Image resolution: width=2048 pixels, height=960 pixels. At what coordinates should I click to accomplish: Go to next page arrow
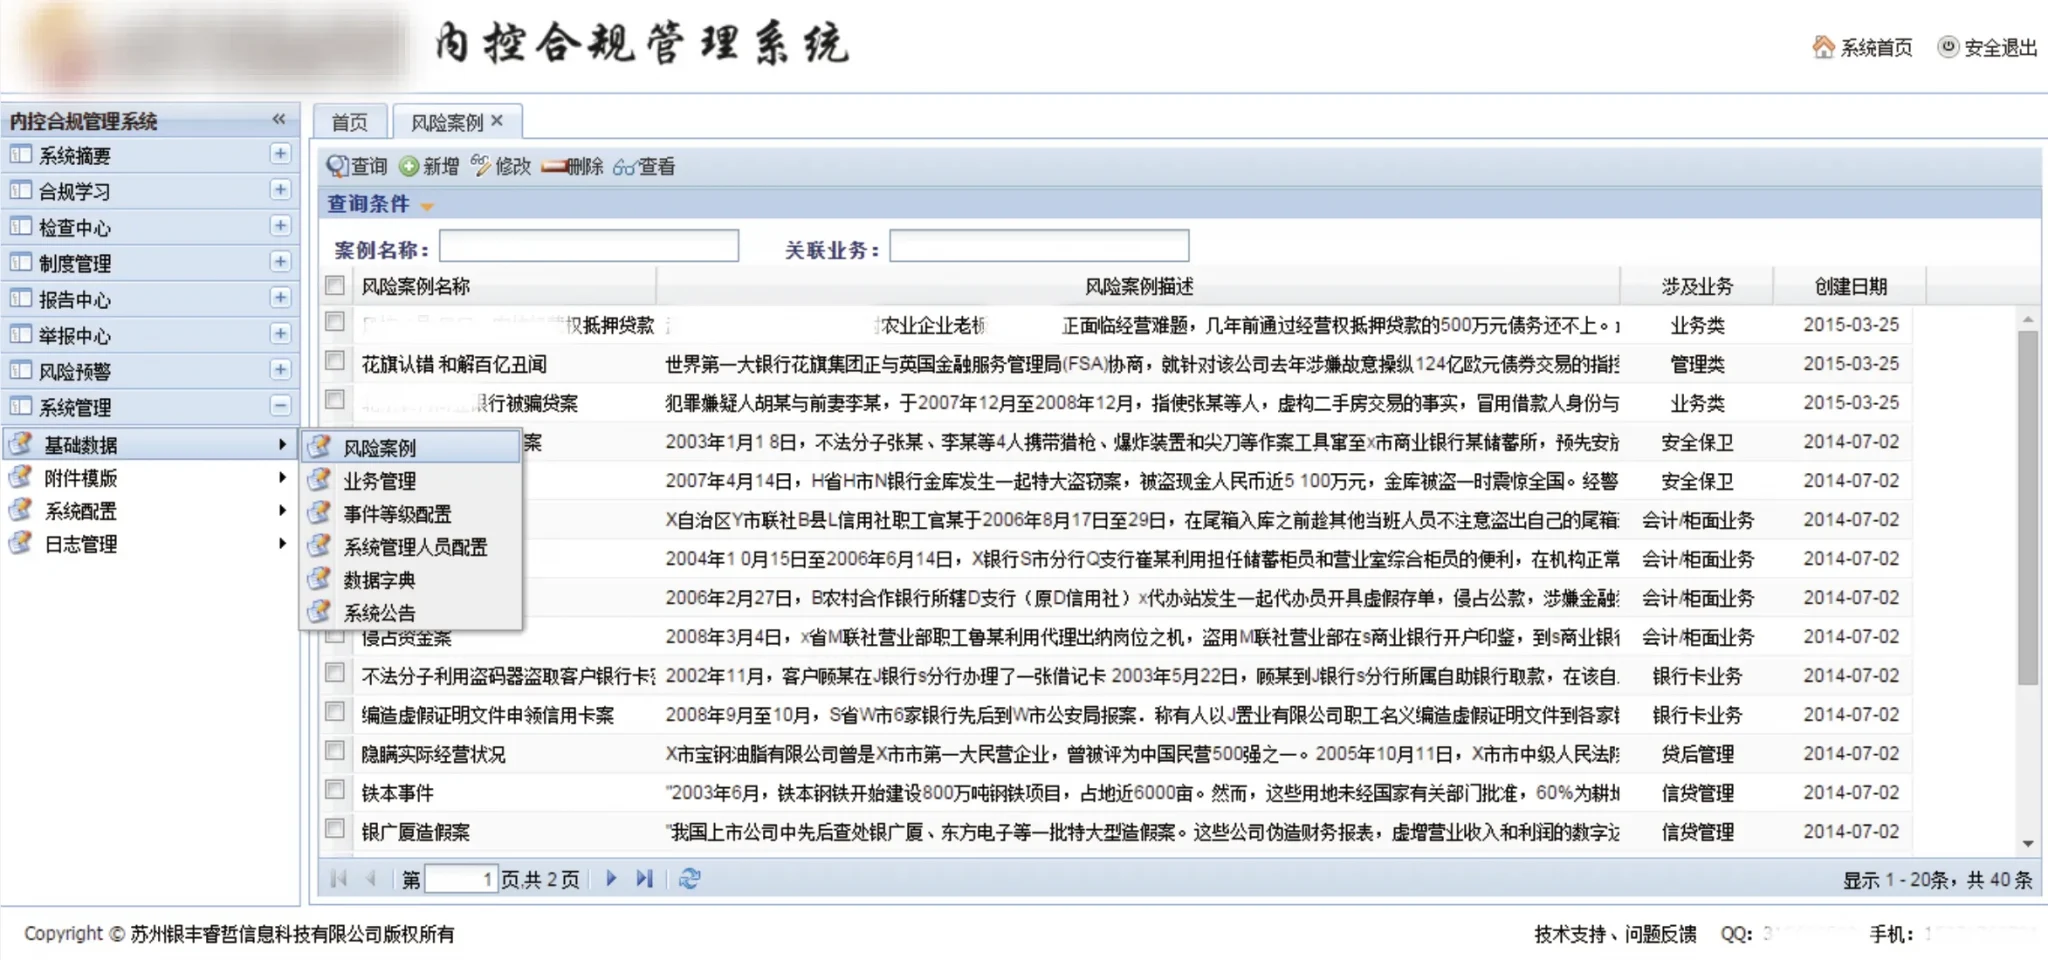click(x=611, y=879)
